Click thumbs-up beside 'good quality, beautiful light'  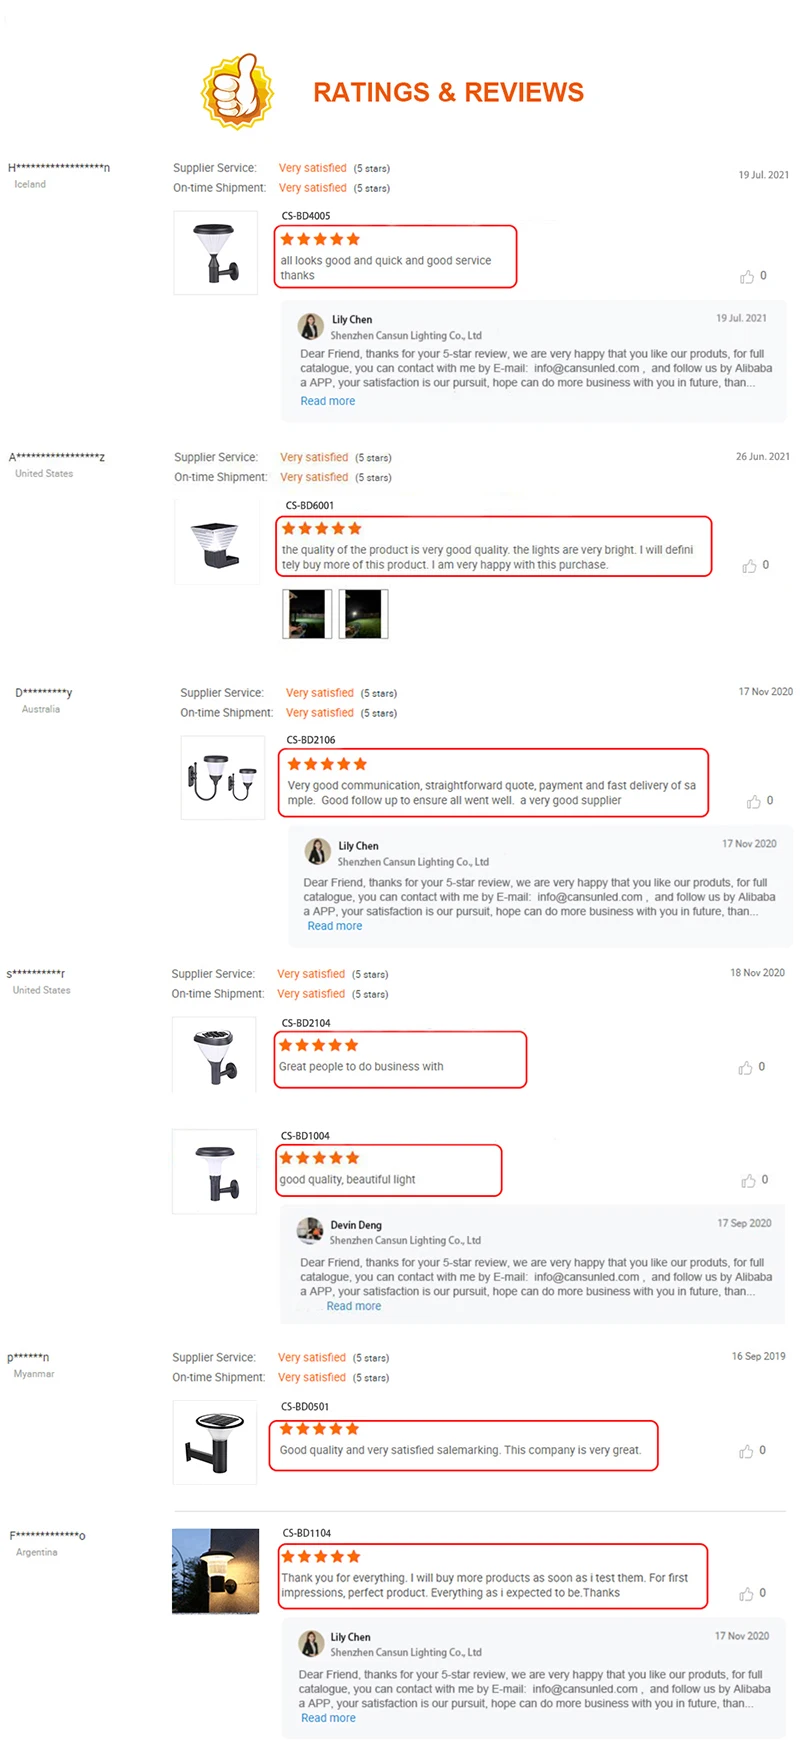point(748,1181)
